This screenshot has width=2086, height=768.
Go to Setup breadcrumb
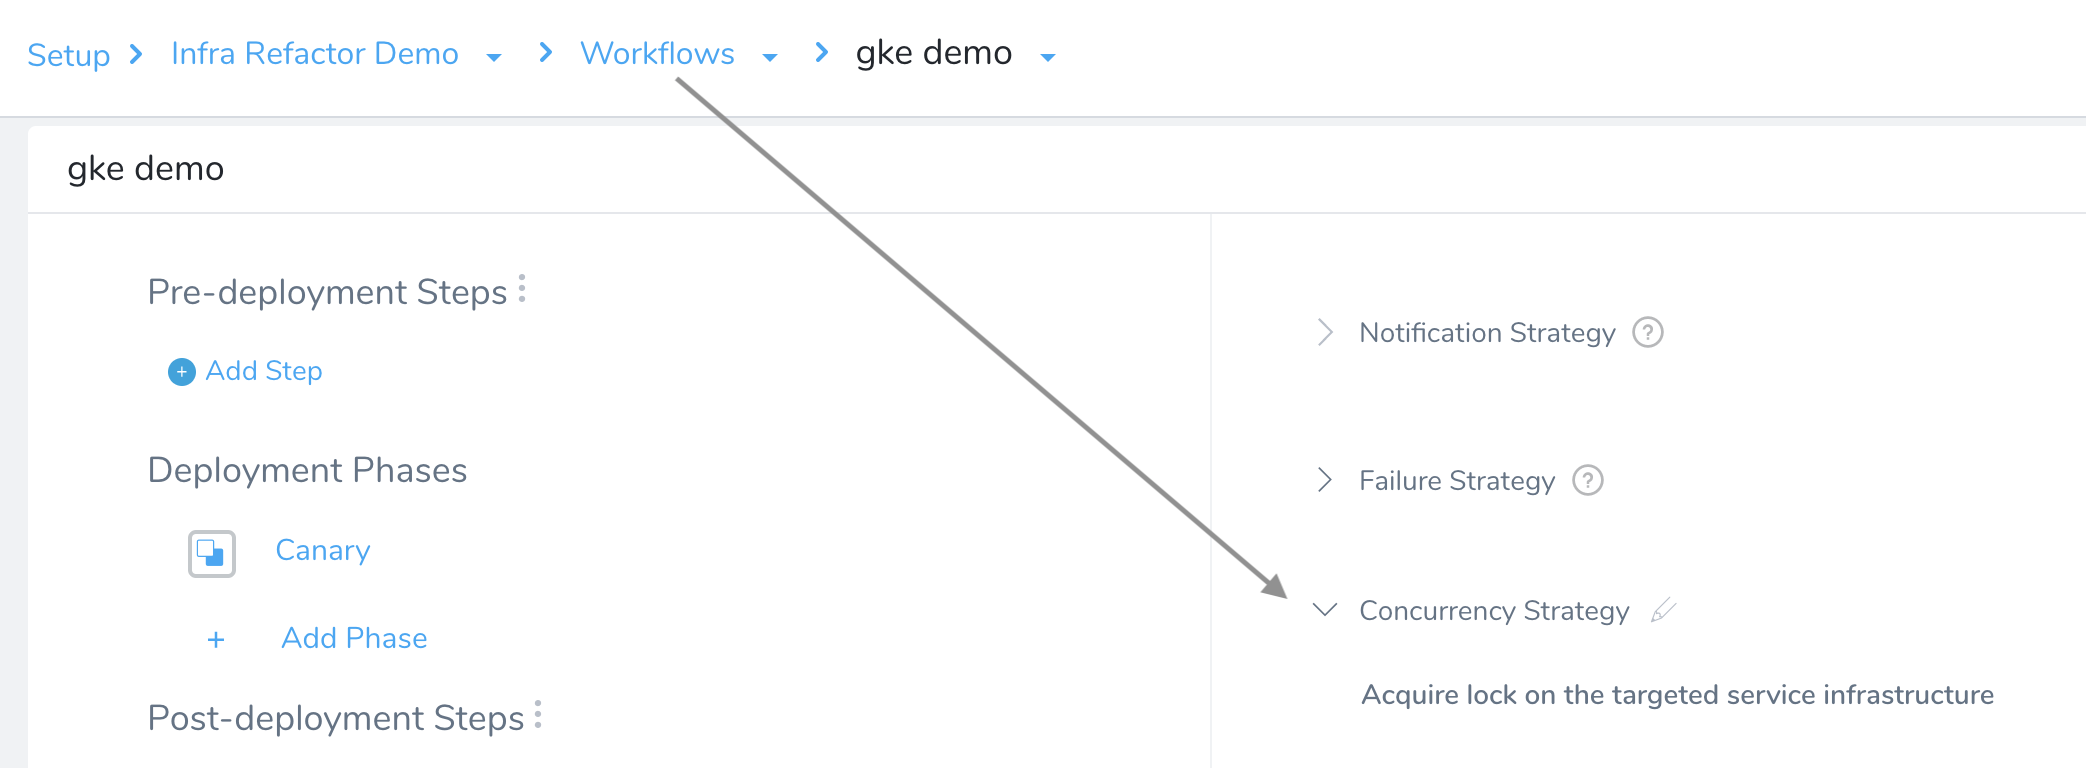(x=69, y=55)
